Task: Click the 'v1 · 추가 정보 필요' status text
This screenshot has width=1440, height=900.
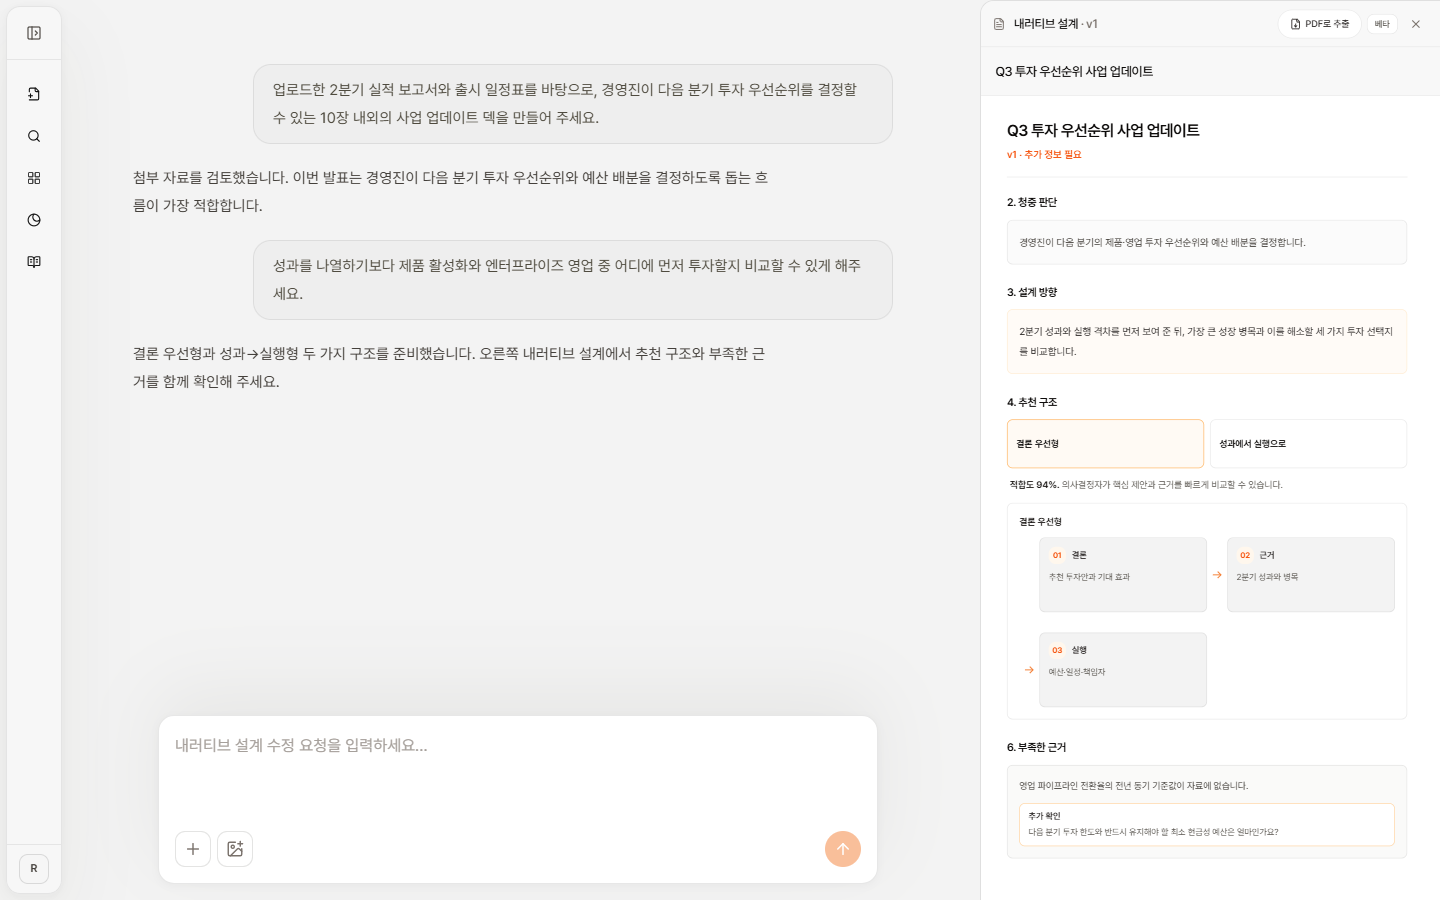Action: [x=1044, y=155]
